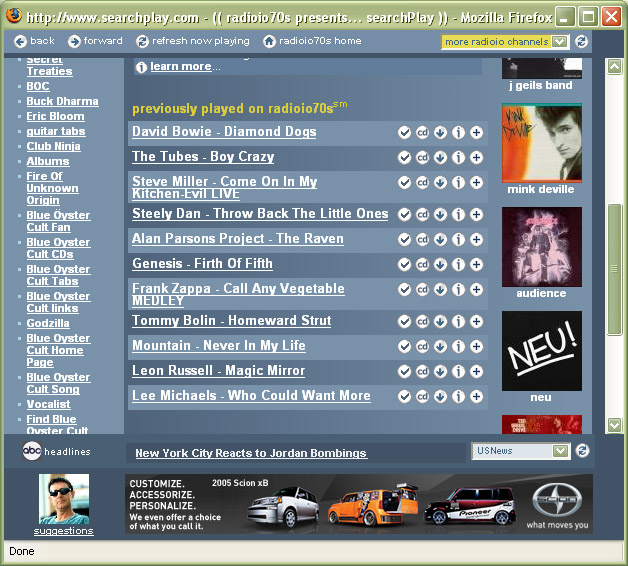This screenshot has width=628, height=566.
Task: Open radioio70s home from the toolbar
Action: tap(312, 41)
